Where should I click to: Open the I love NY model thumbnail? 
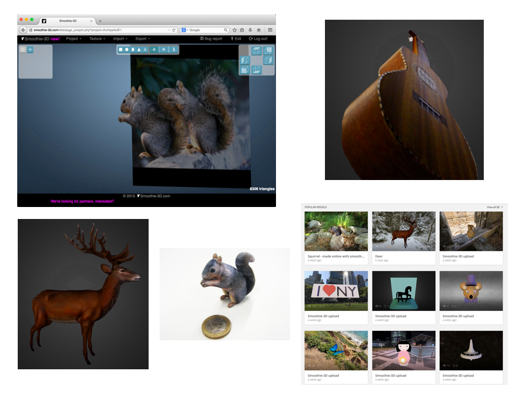click(336, 291)
